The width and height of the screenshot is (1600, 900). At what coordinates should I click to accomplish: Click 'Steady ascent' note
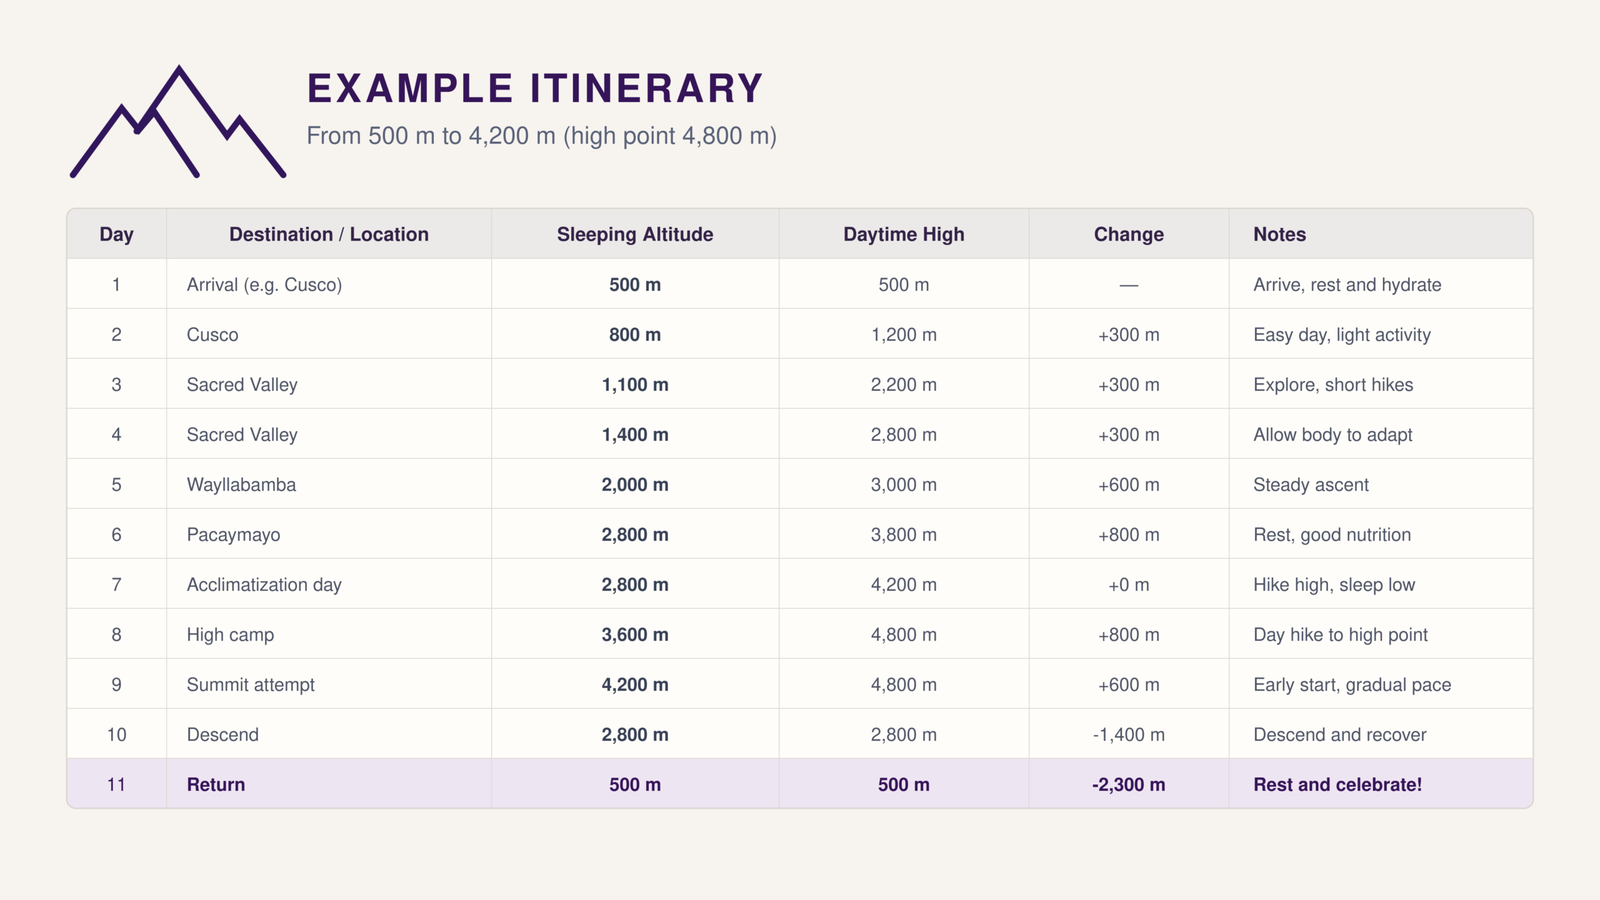[x=1311, y=485]
